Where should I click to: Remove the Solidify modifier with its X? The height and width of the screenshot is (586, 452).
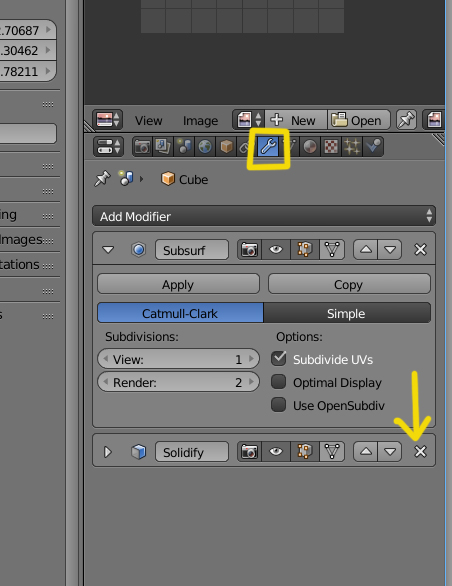click(x=421, y=452)
